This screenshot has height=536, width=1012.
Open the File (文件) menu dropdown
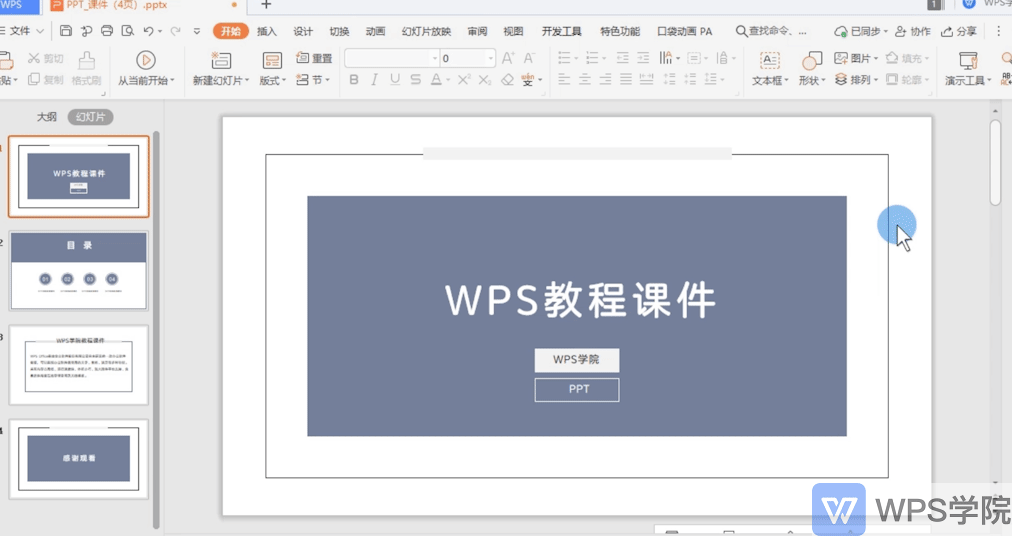23,31
